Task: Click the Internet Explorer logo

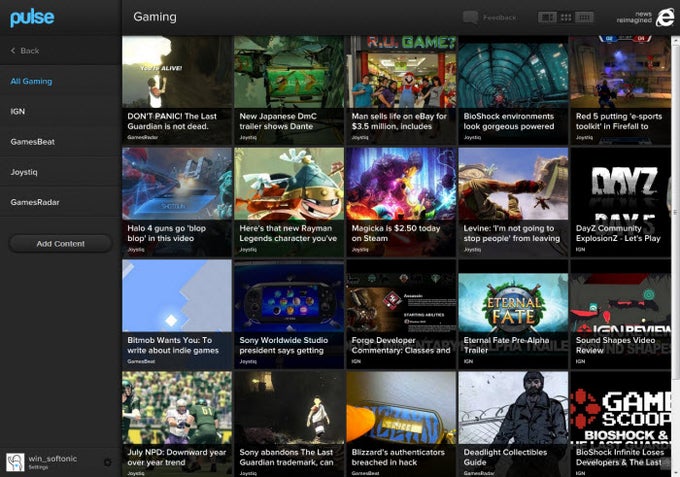Action: (x=665, y=18)
